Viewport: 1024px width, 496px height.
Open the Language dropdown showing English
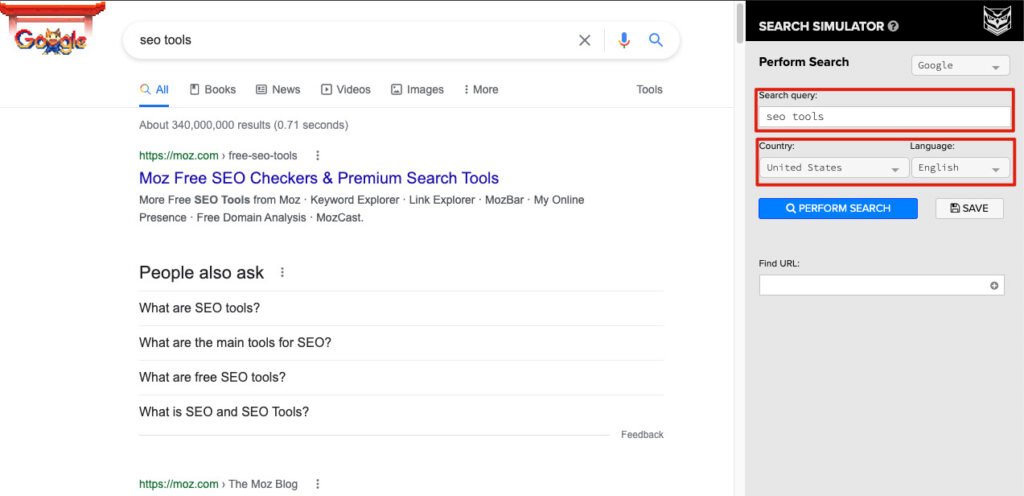pyautogui.click(x=961, y=168)
